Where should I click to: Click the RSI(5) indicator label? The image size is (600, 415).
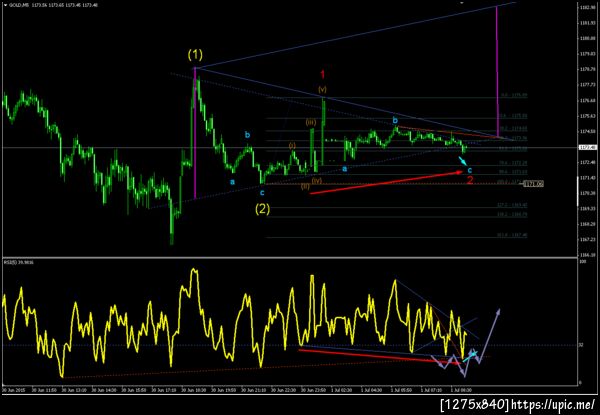click(8, 262)
